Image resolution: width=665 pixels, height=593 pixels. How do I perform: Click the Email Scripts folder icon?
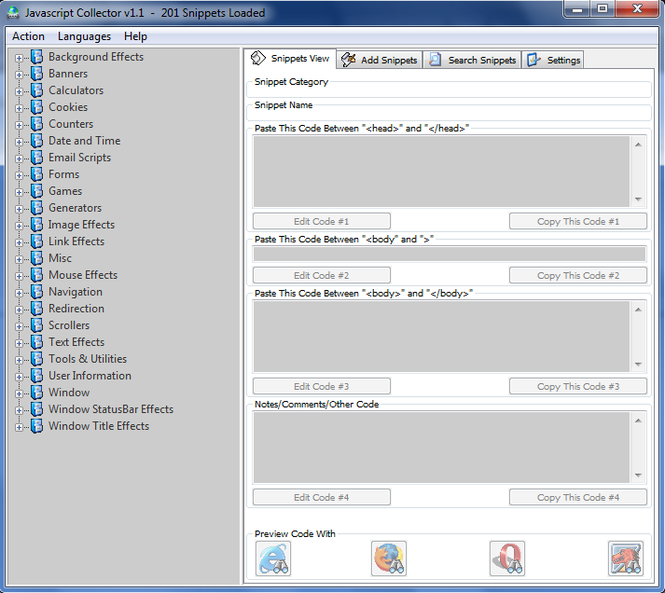(37, 157)
